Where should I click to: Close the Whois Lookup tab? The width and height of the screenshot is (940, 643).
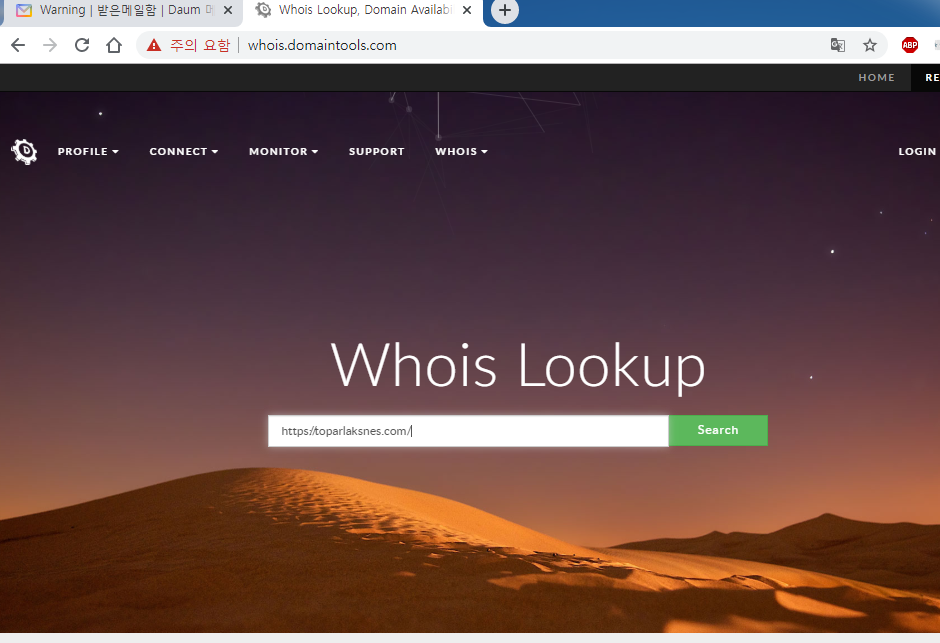pos(467,10)
